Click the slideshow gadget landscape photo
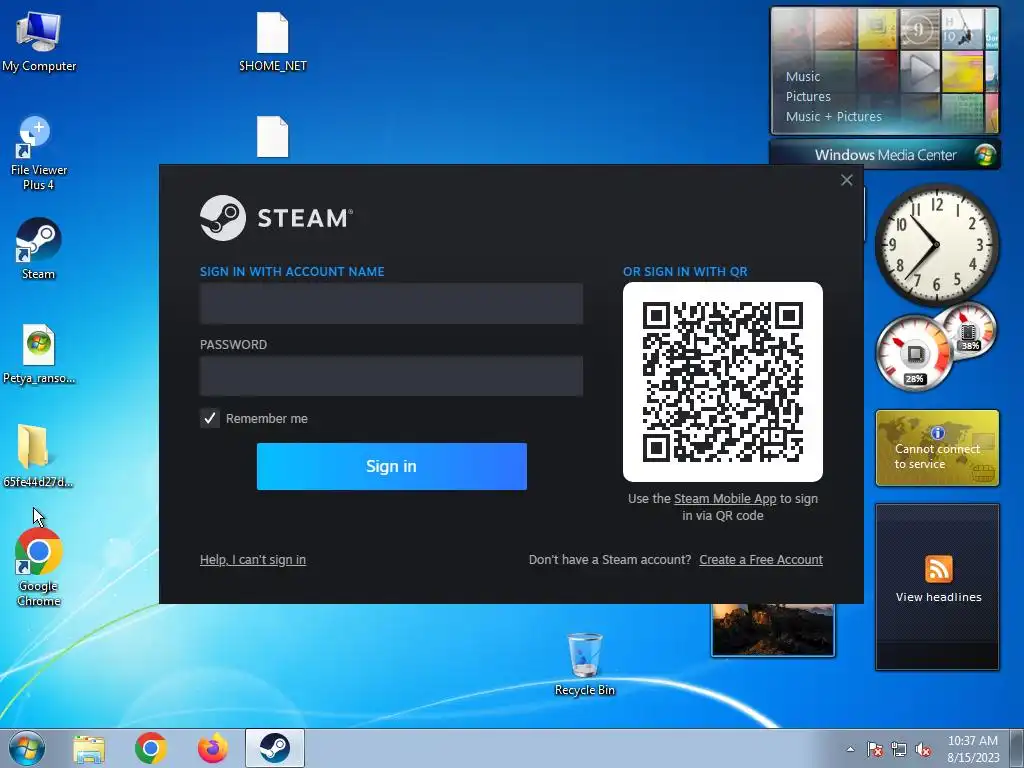 point(773,630)
